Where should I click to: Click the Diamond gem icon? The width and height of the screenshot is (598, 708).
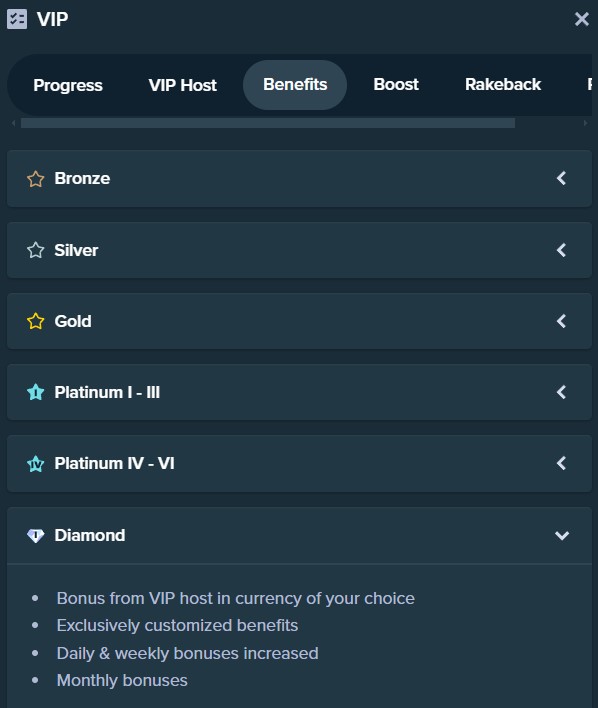tap(36, 536)
